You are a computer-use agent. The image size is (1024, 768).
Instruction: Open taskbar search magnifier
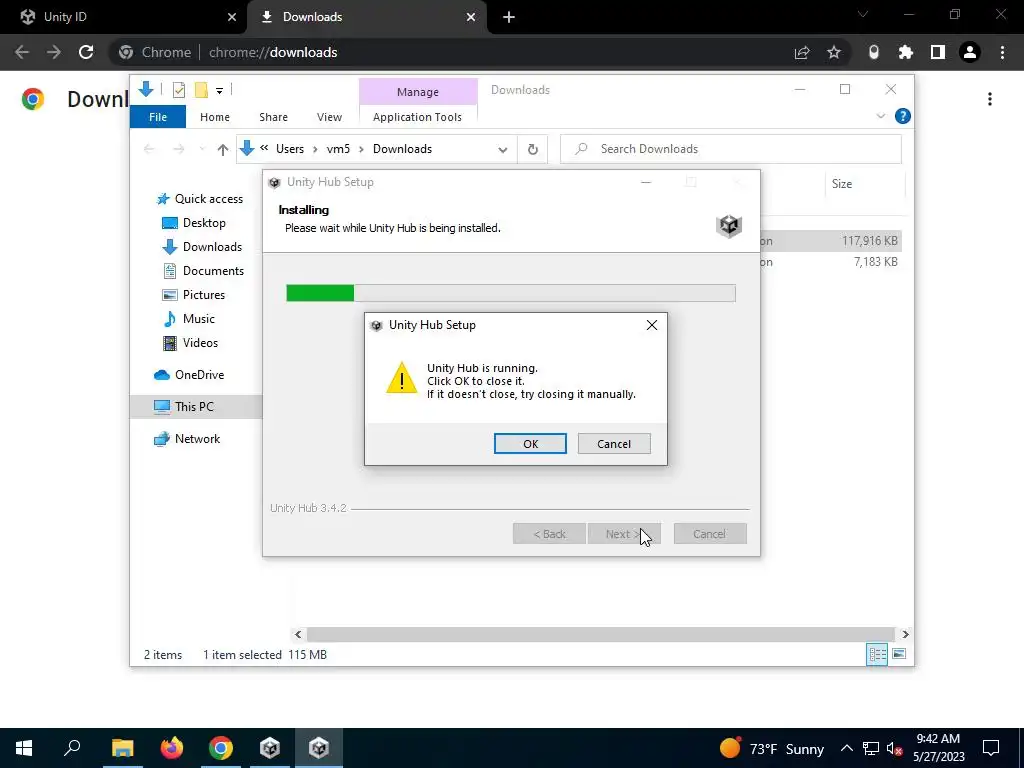72,748
